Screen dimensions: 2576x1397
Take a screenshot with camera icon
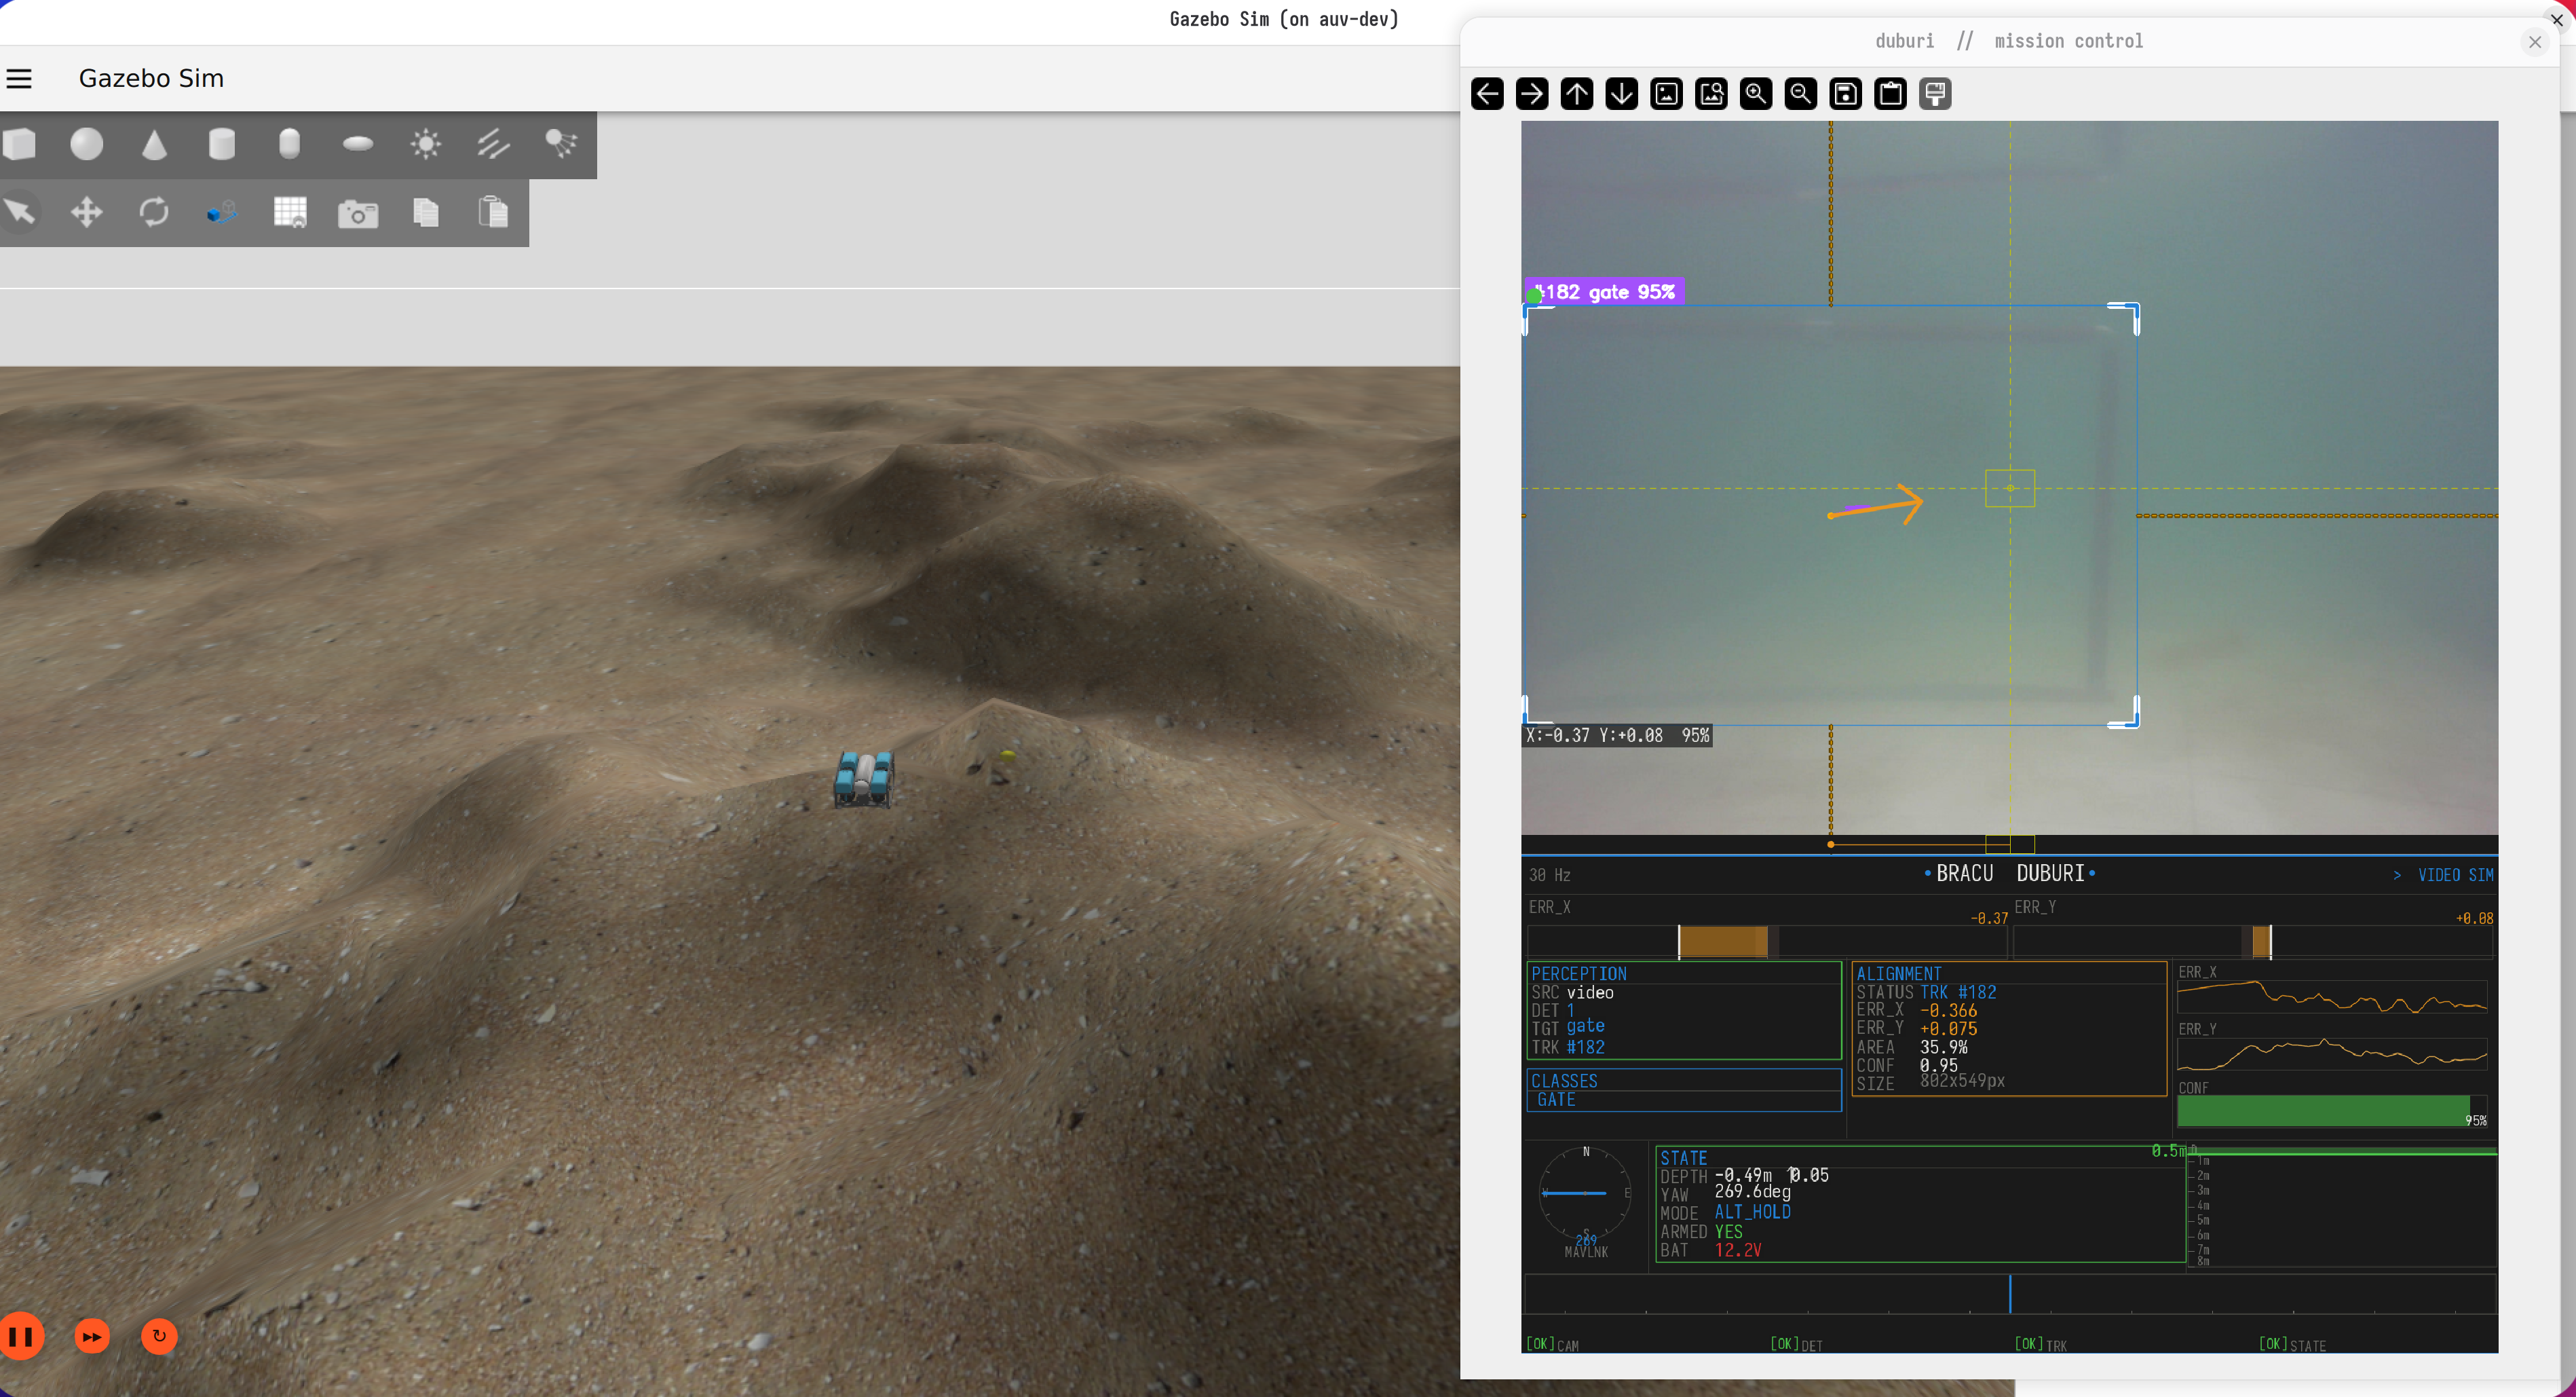tap(358, 213)
